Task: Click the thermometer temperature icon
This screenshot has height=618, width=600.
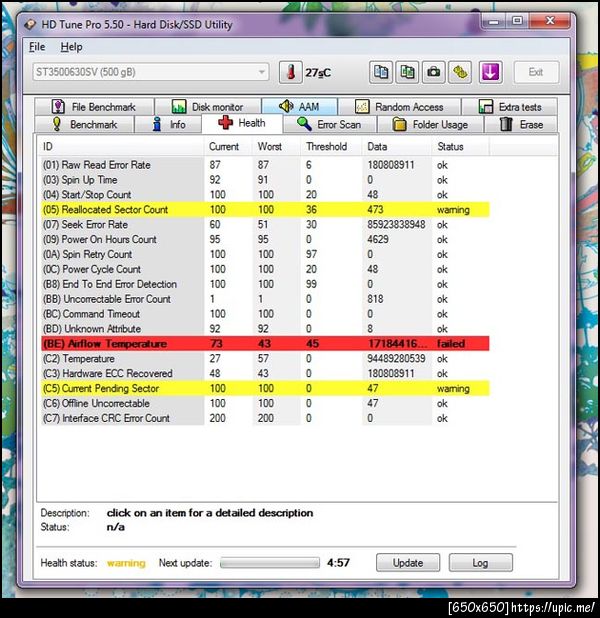Action: [x=291, y=72]
